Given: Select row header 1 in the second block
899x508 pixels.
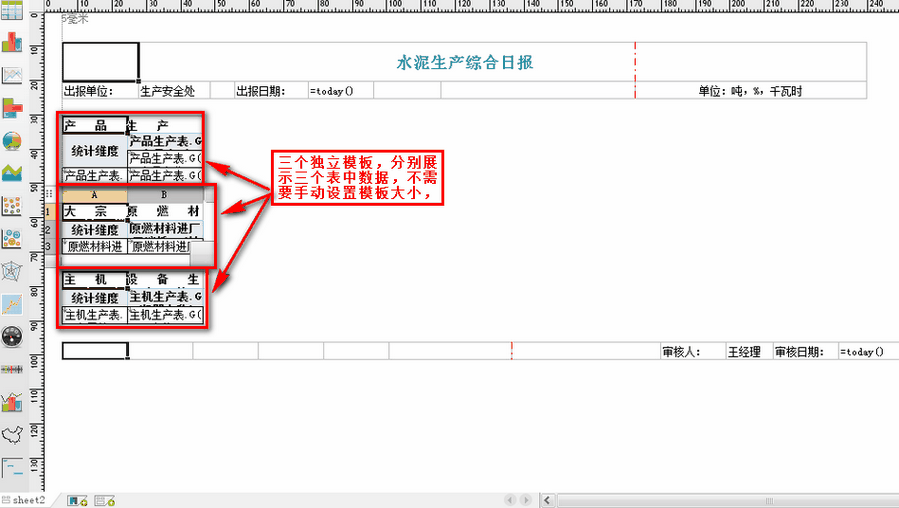Looking at the screenshot, I should (x=48, y=212).
